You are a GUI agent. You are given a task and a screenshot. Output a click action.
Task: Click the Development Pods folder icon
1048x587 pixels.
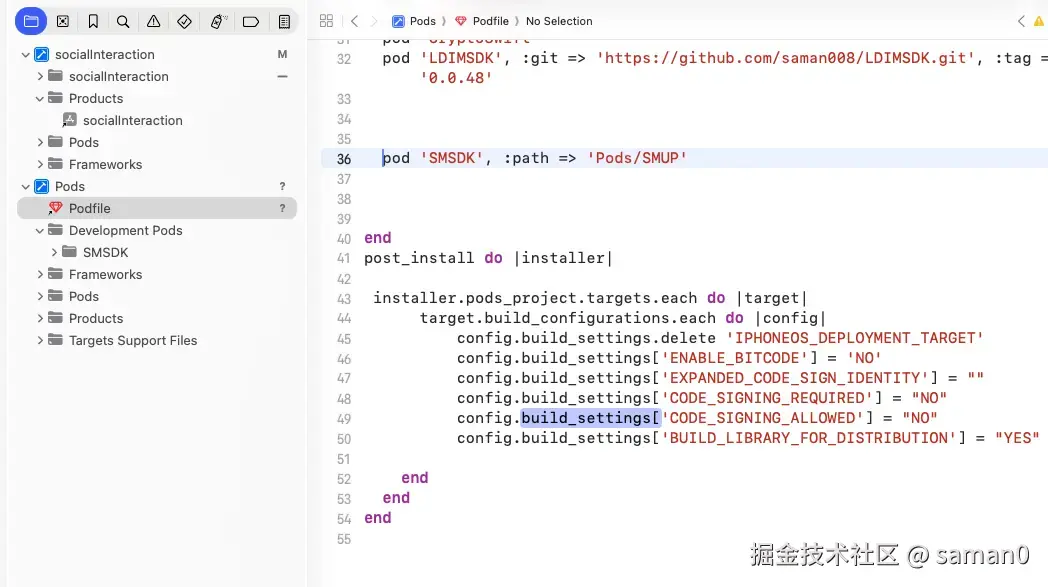pos(56,230)
